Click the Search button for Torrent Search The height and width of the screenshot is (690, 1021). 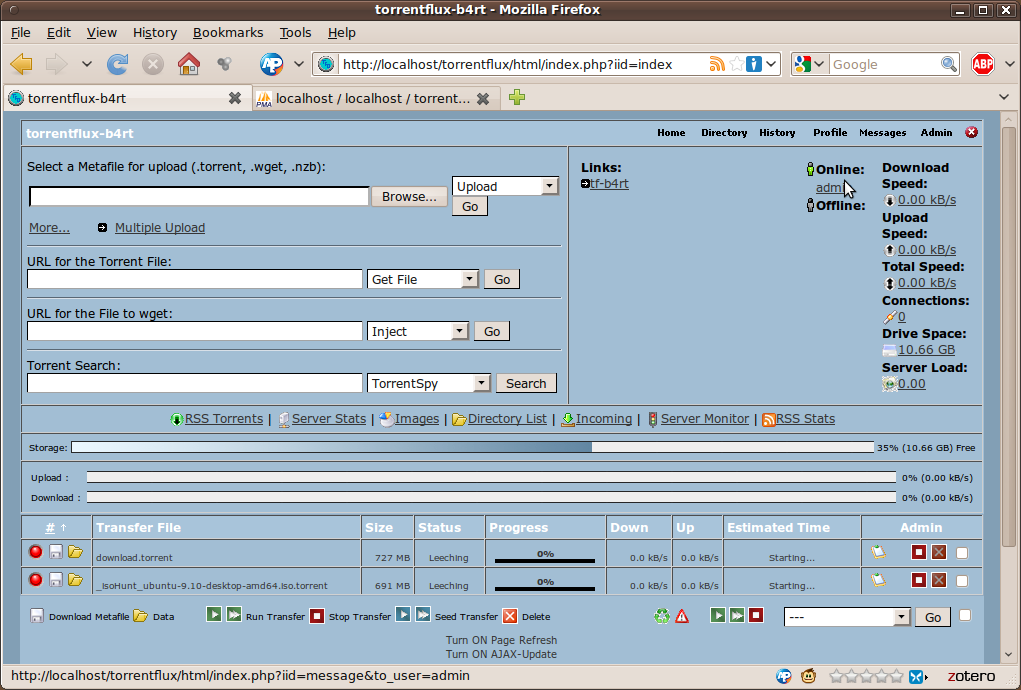click(x=526, y=383)
